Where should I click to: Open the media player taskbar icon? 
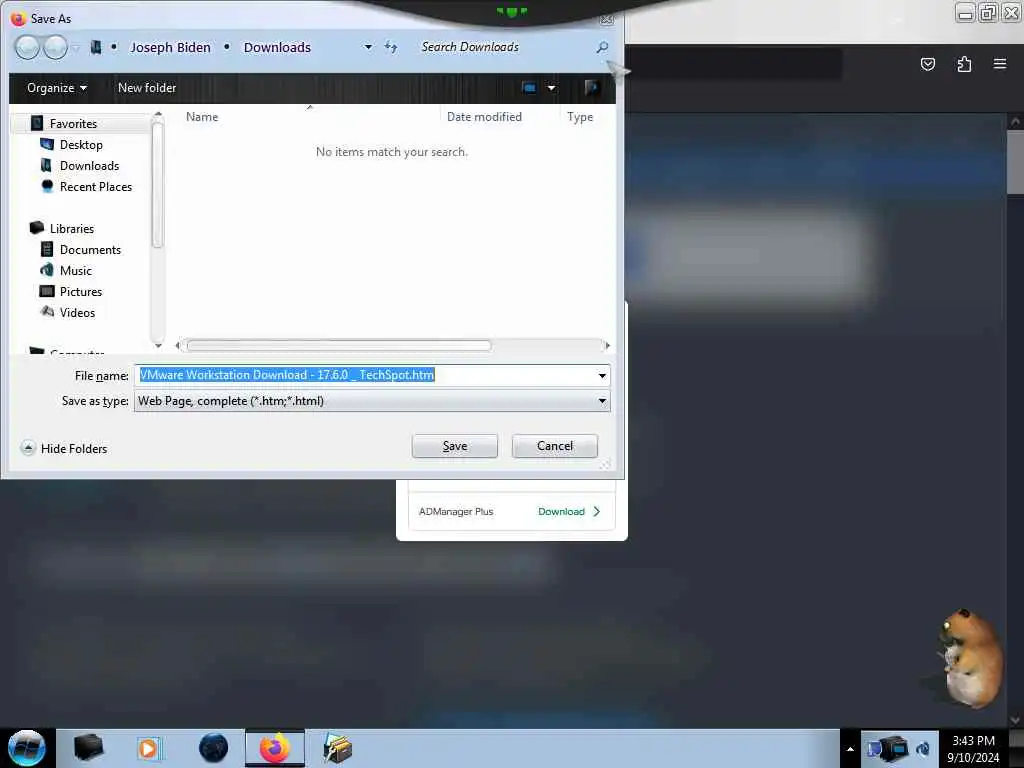point(148,748)
